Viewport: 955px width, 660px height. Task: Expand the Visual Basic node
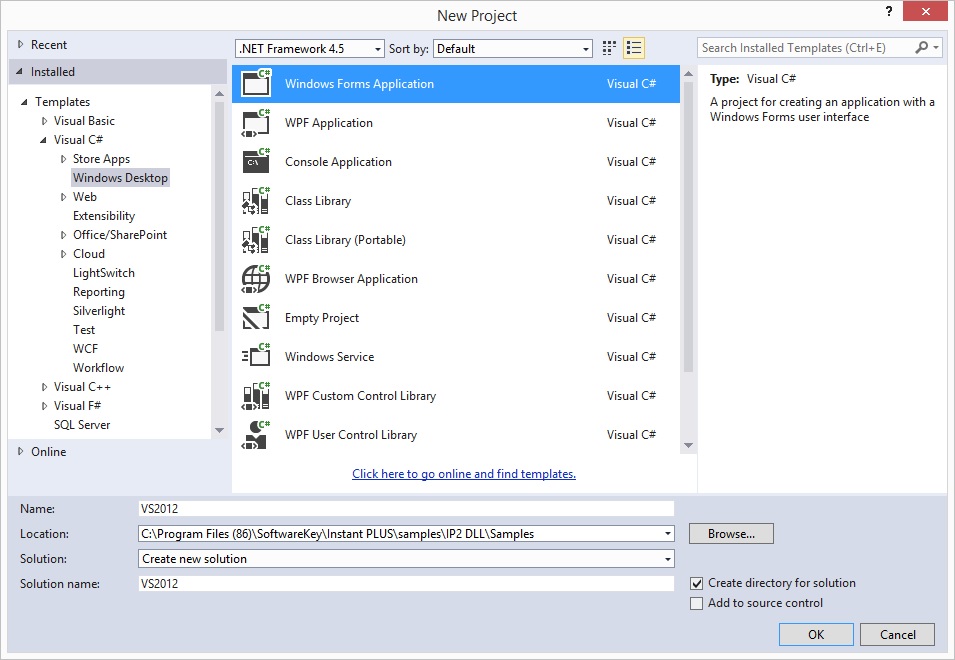tap(44, 121)
